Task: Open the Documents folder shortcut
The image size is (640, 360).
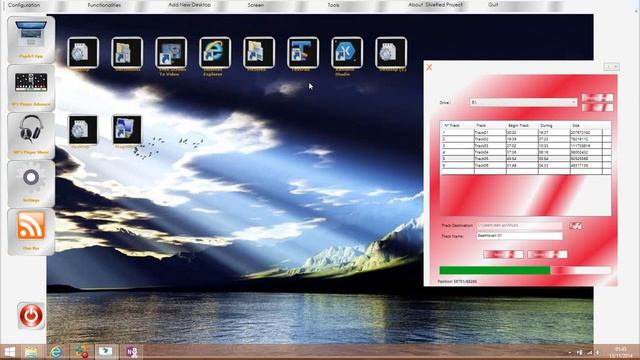Action: [127, 52]
